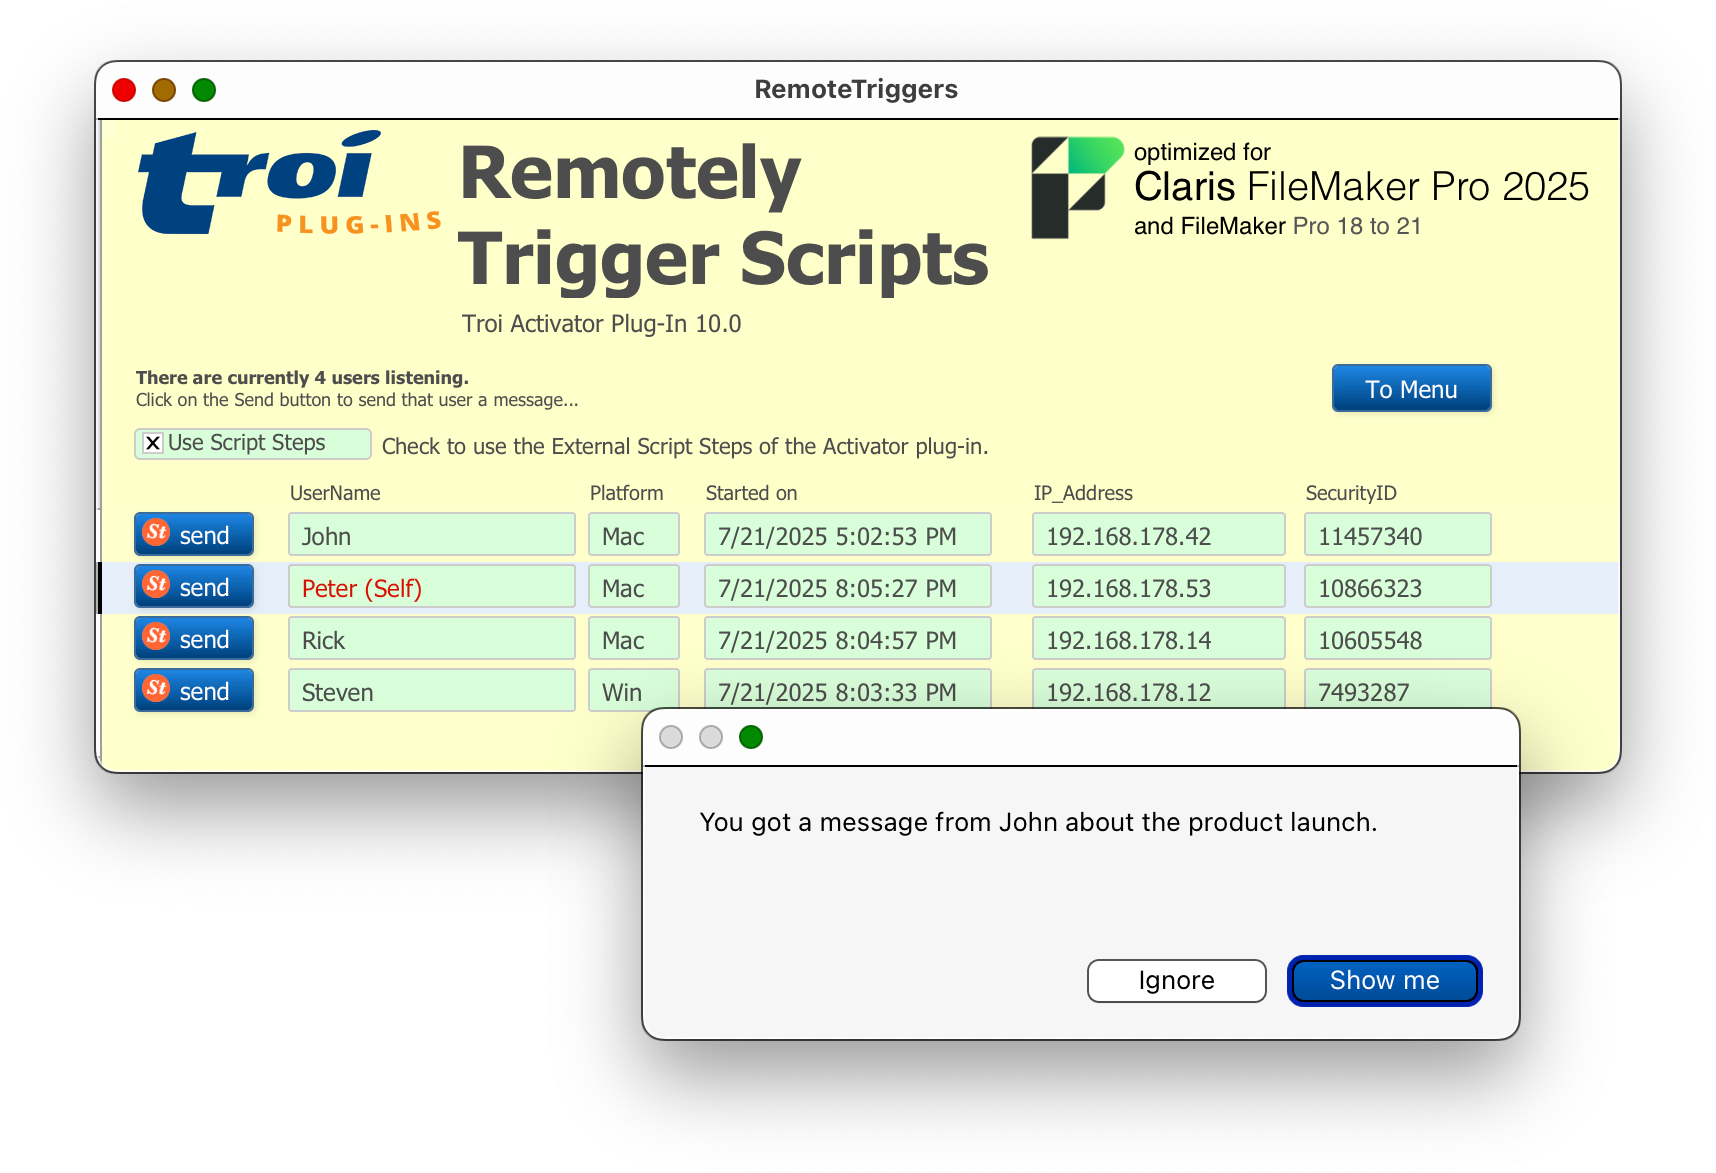Click IP address 192.168.178.42
This screenshot has height=1173, width=1716.
pos(1159,534)
